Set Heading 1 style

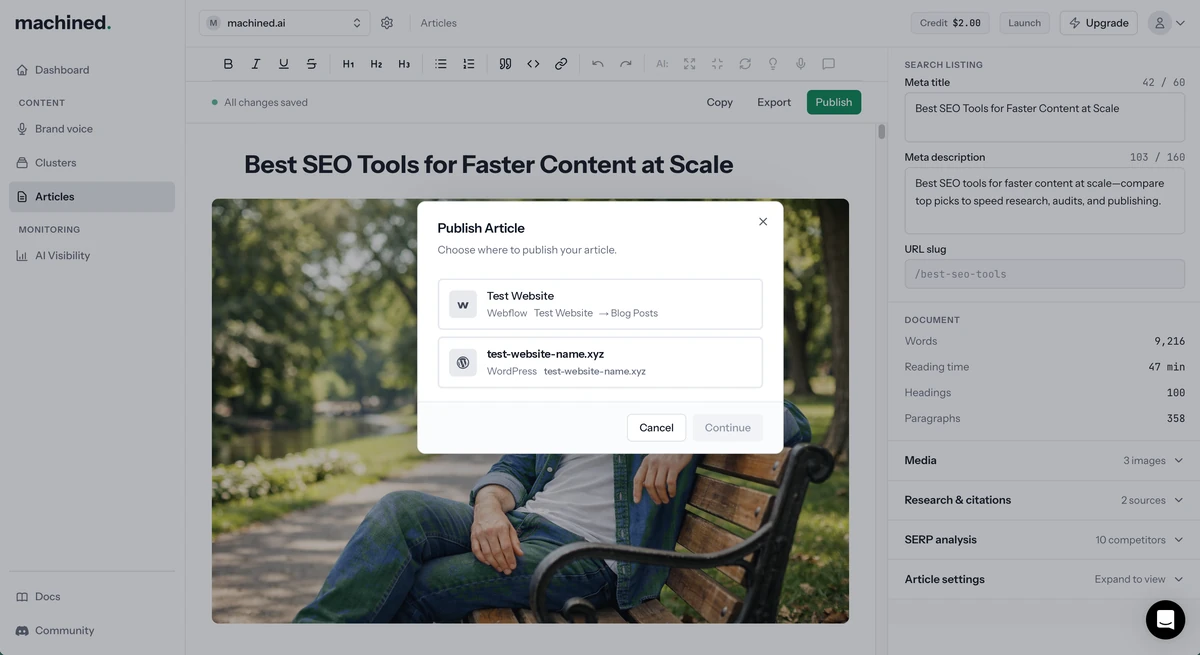[348, 64]
